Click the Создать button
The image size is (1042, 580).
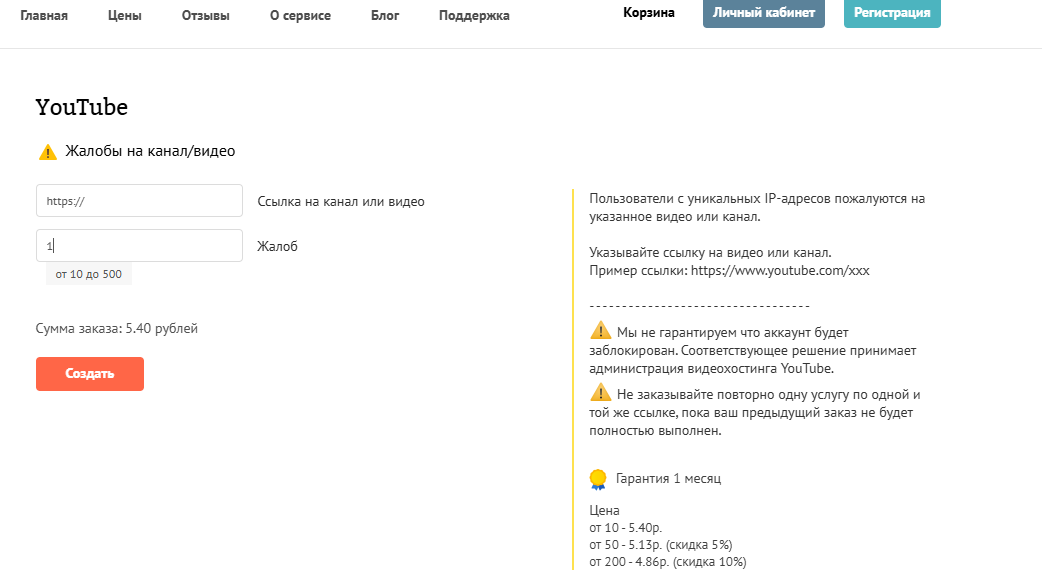click(x=90, y=373)
